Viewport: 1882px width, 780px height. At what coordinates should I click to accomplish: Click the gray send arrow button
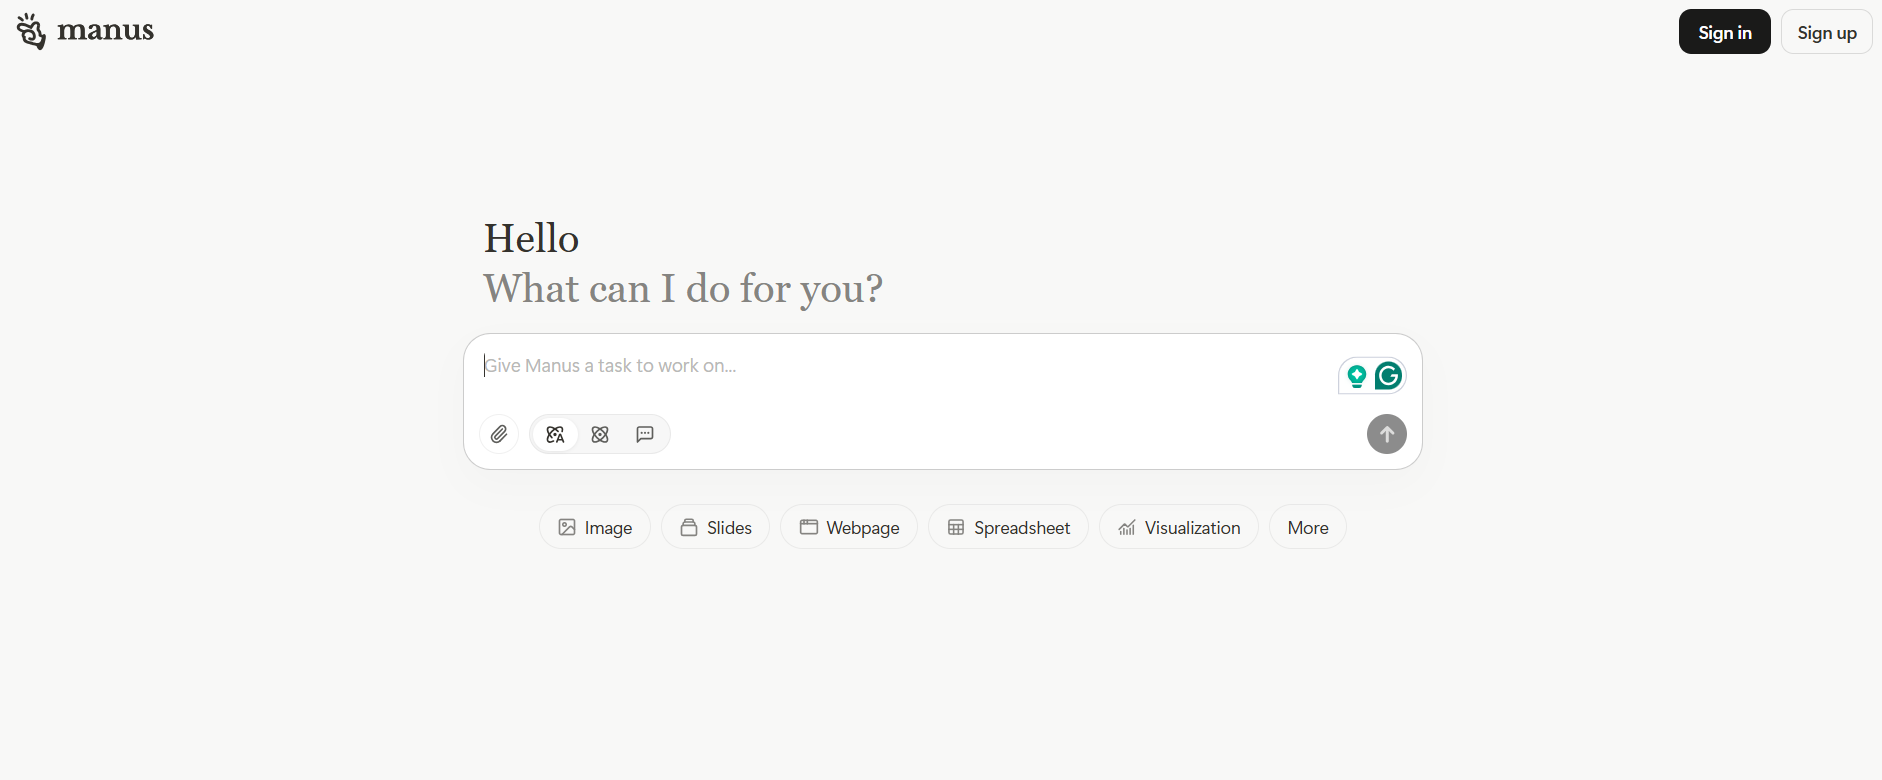[1387, 434]
